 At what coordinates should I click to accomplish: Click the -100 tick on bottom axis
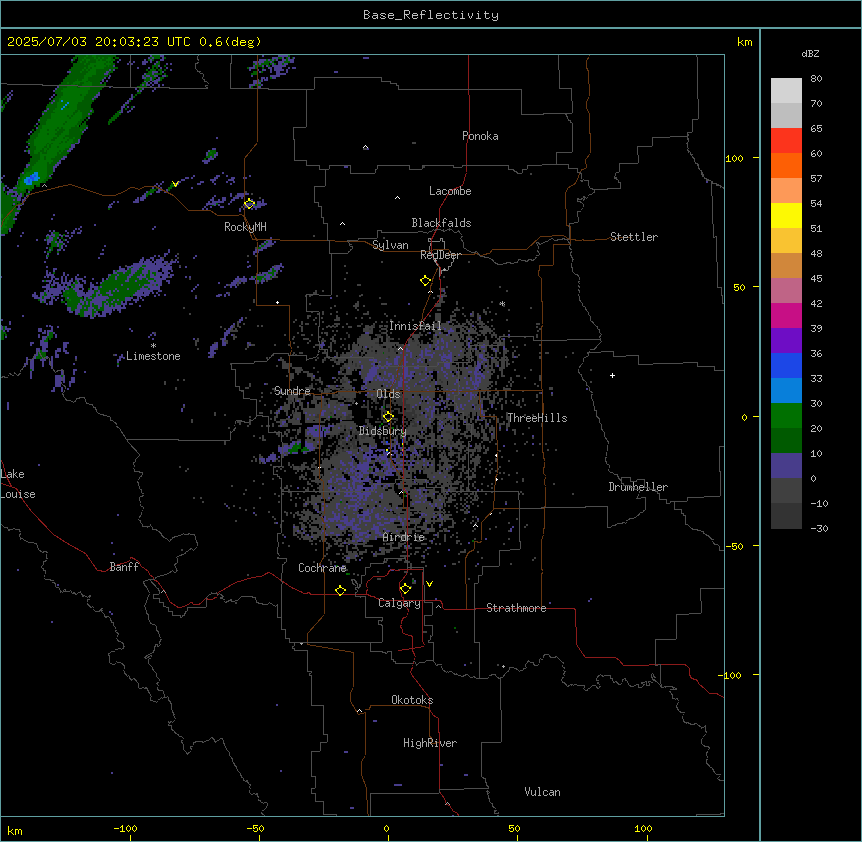click(x=125, y=828)
